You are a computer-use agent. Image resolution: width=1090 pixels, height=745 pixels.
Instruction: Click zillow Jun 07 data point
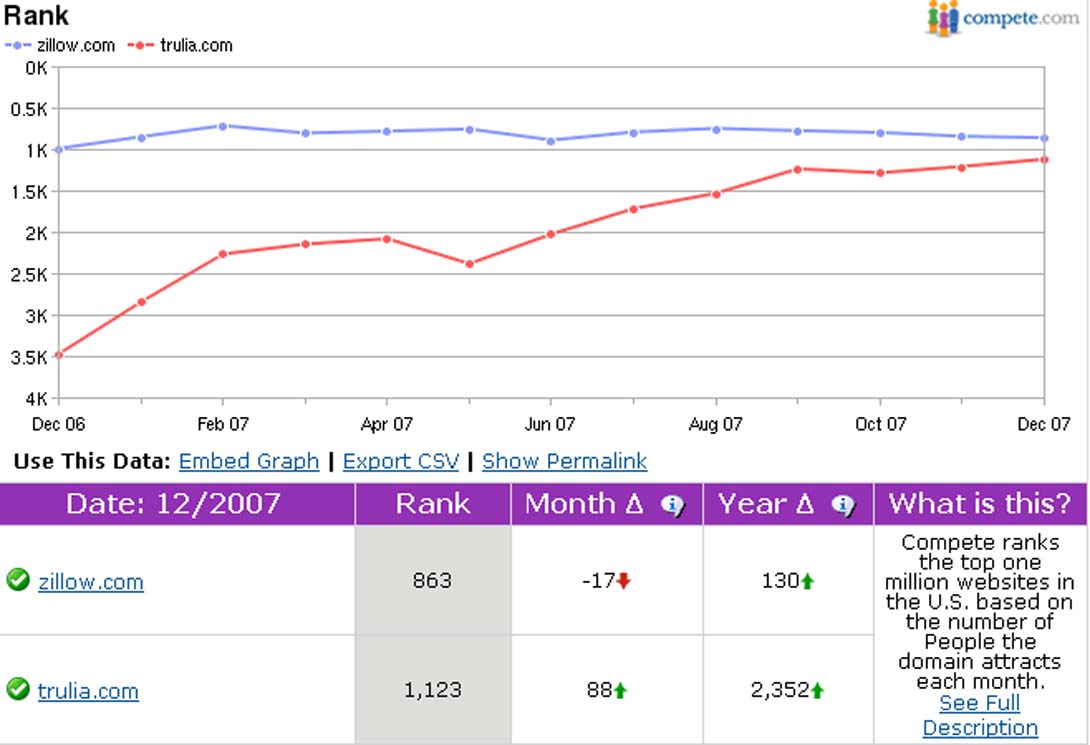click(551, 141)
